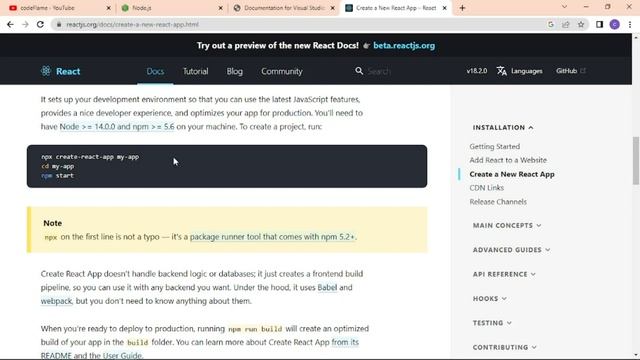The width and height of the screenshot is (640, 360).
Task: Open Google Translate icon in address bar
Action: pos(551,24)
